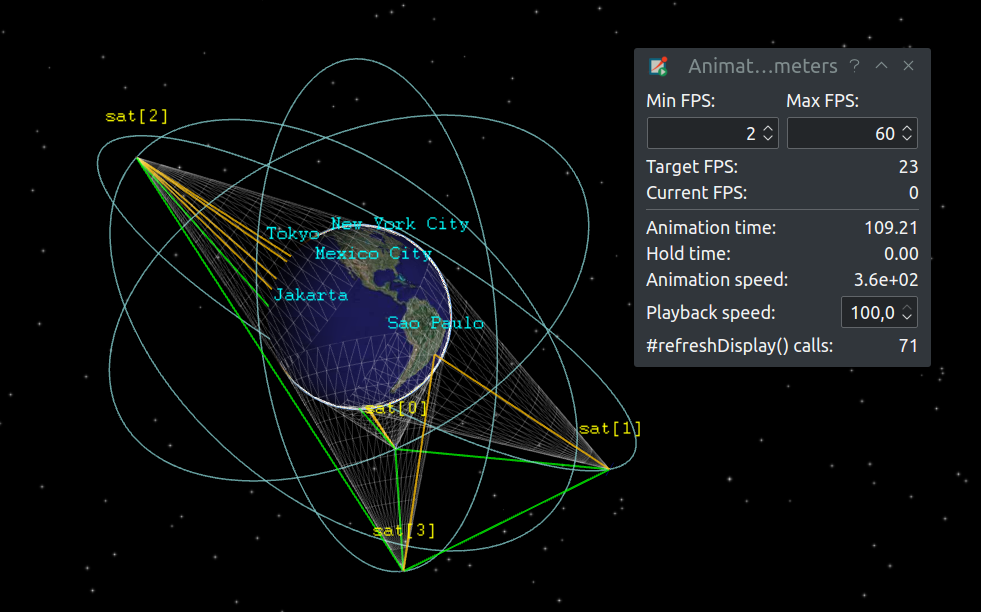Click the Target FPS value 23
Viewport: 981px width, 612px height.
point(908,167)
